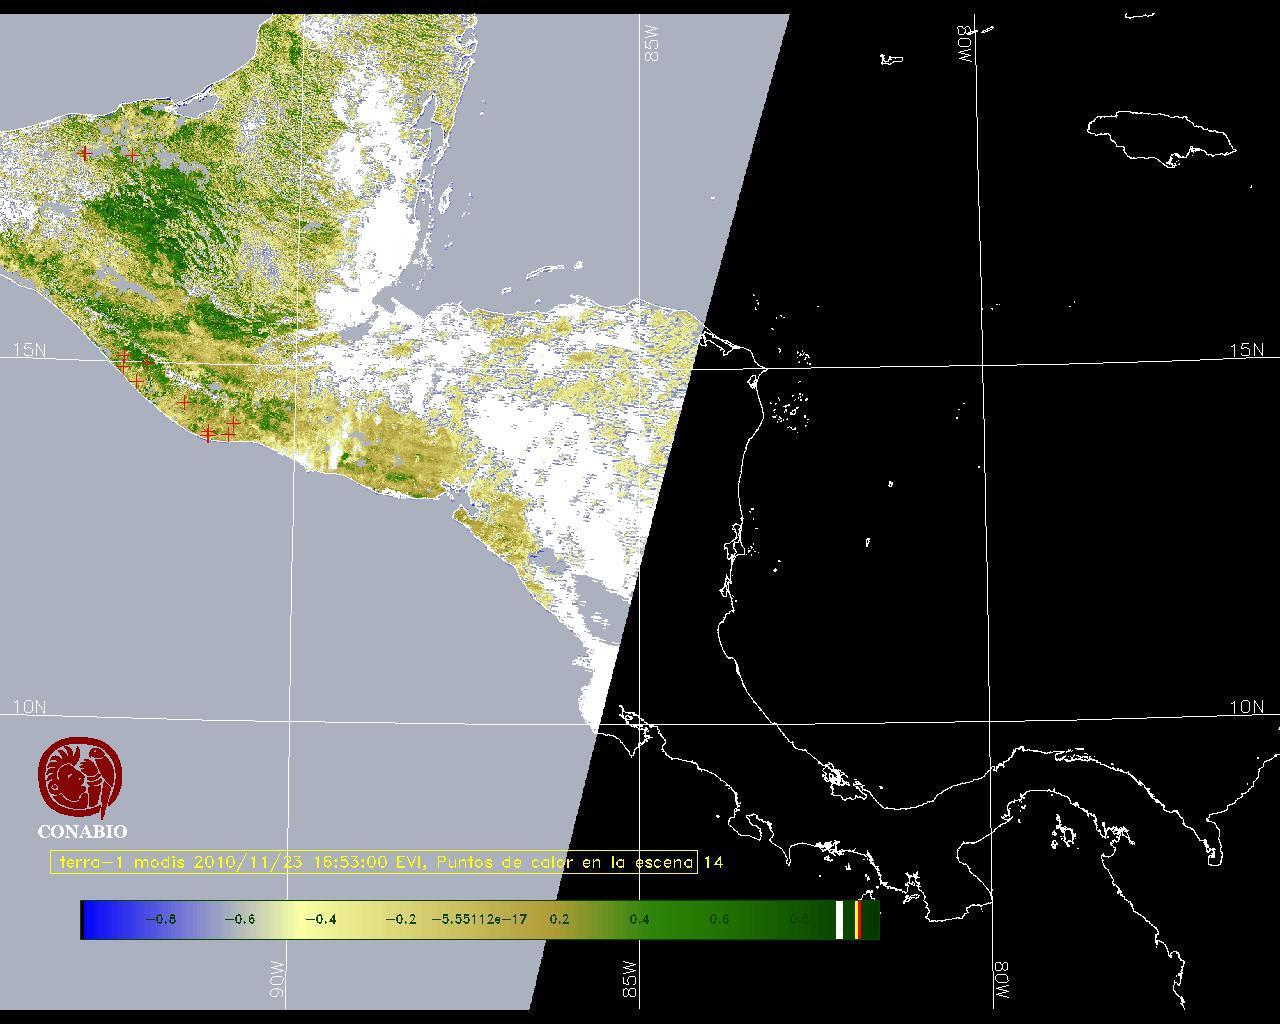Click the westernmost red hotspot cross marker

click(x=85, y=153)
